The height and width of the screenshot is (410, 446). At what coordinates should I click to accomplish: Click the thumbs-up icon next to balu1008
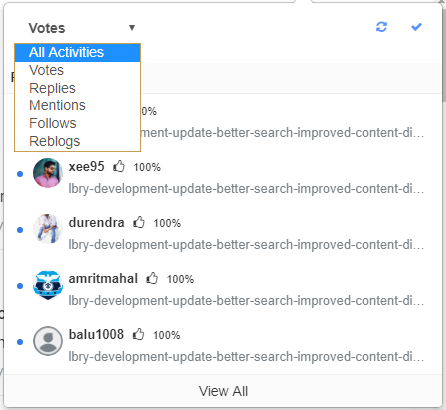(138, 334)
